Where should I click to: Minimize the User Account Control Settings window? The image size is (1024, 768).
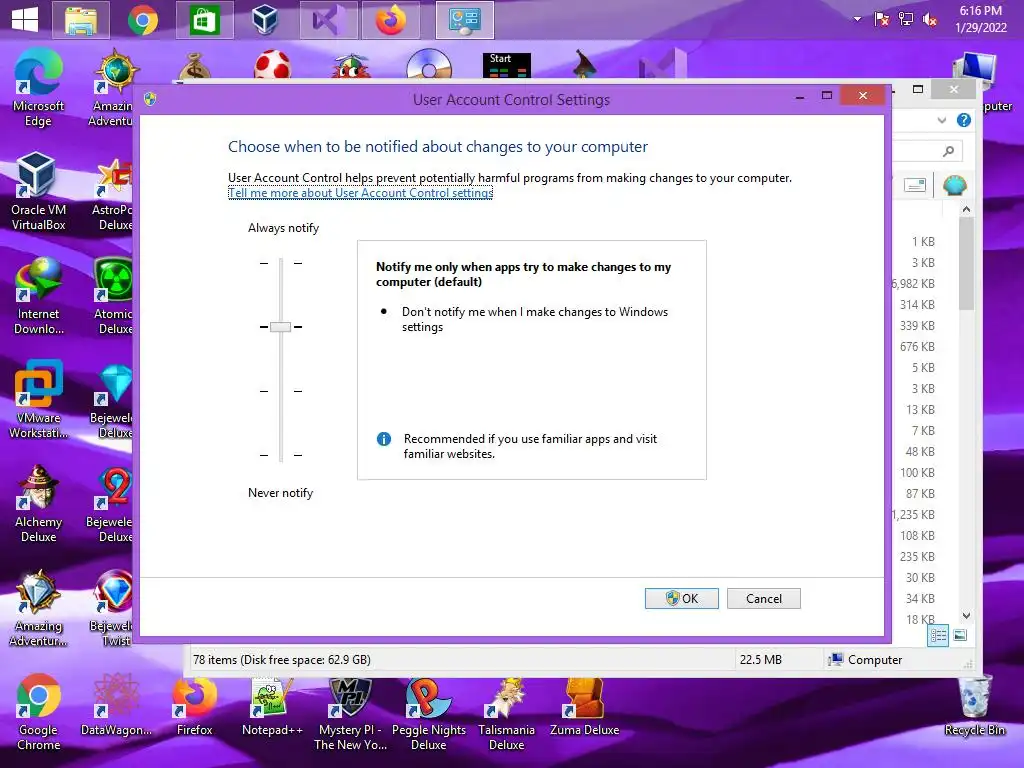click(x=799, y=97)
